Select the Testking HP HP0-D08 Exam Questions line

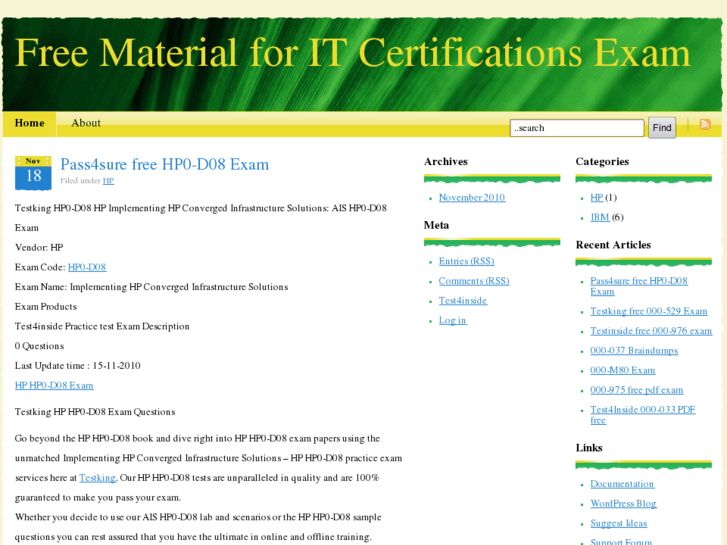tap(95, 412)
